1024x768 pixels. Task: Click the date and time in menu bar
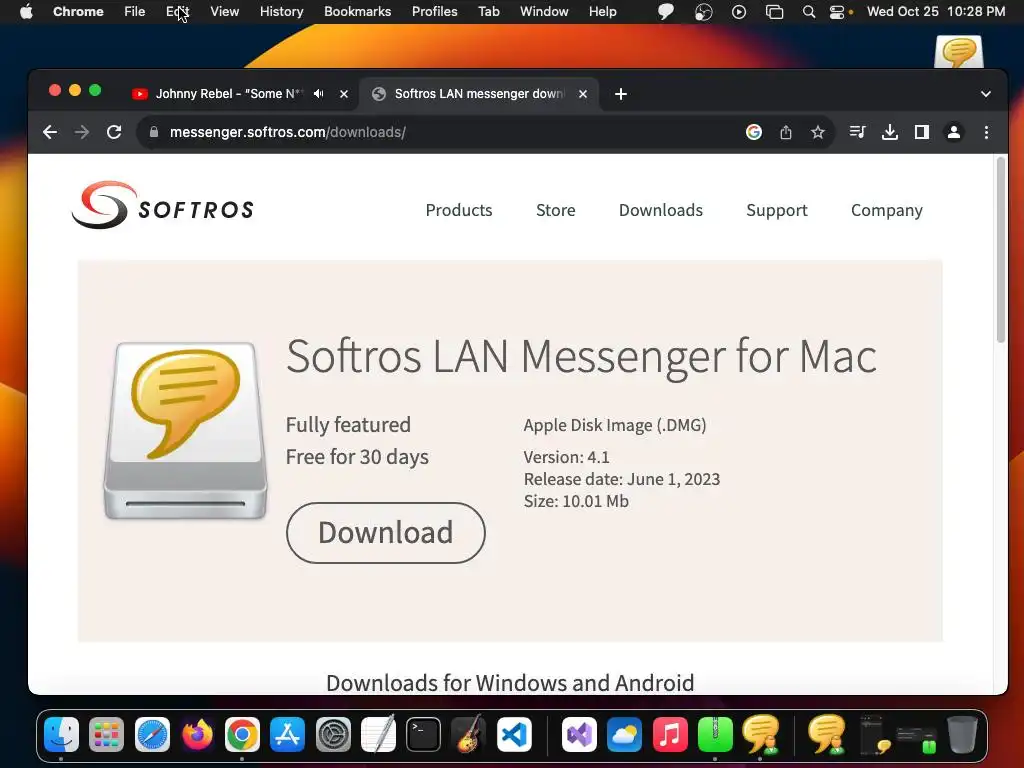[x=936, y=12]
